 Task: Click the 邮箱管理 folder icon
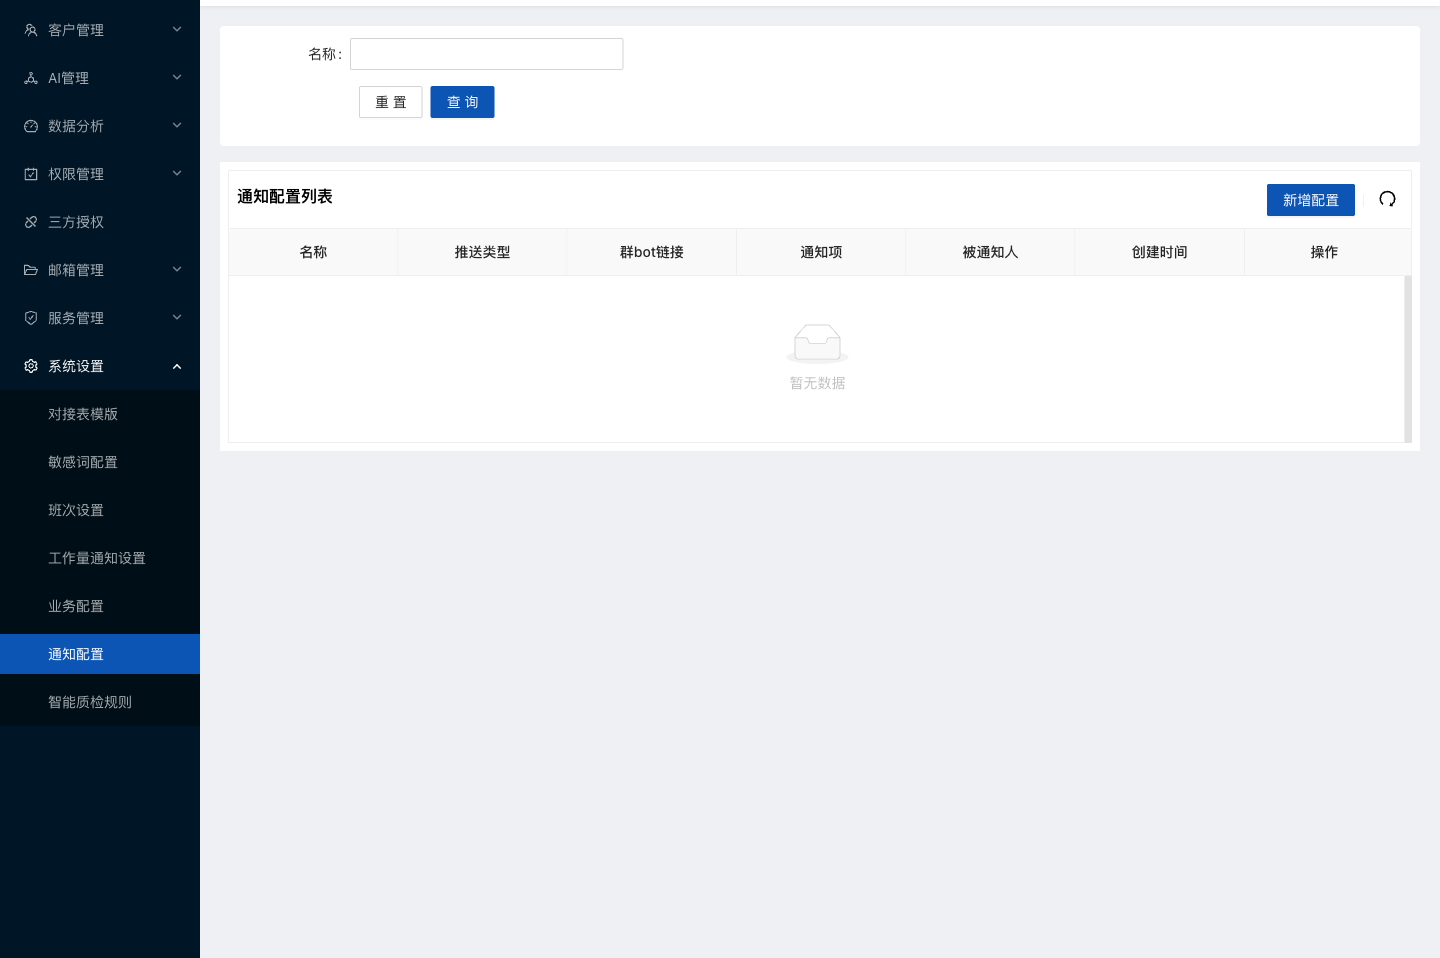pyautogui.click(x=31, y=270)
